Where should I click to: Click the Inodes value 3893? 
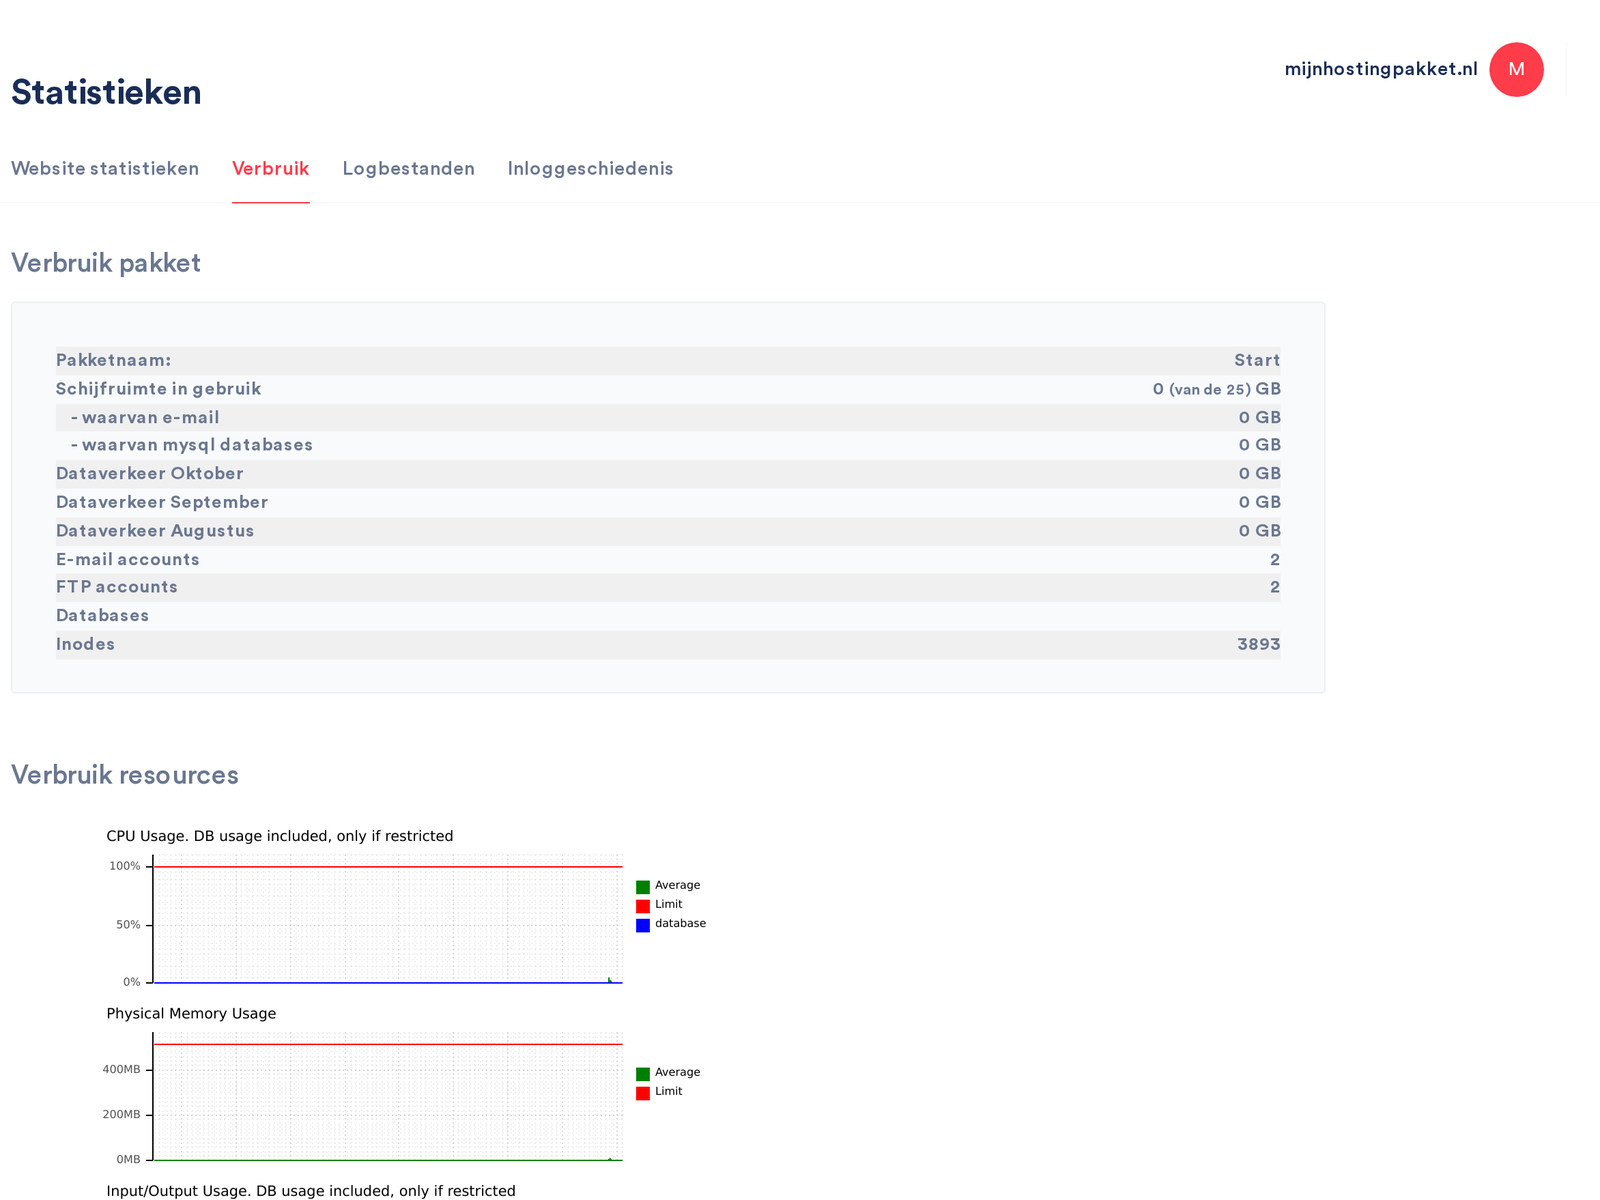(x=1259, y=644)
